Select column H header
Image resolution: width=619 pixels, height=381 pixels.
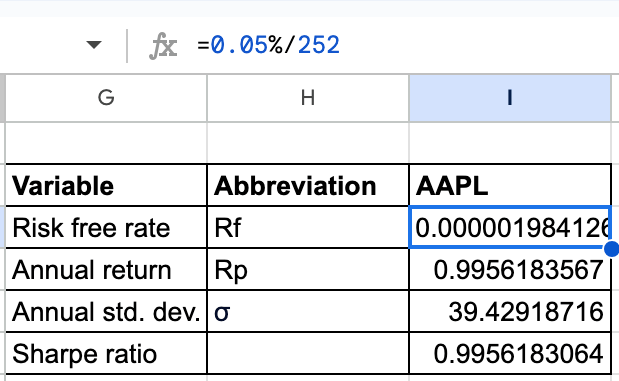point(308,98)
